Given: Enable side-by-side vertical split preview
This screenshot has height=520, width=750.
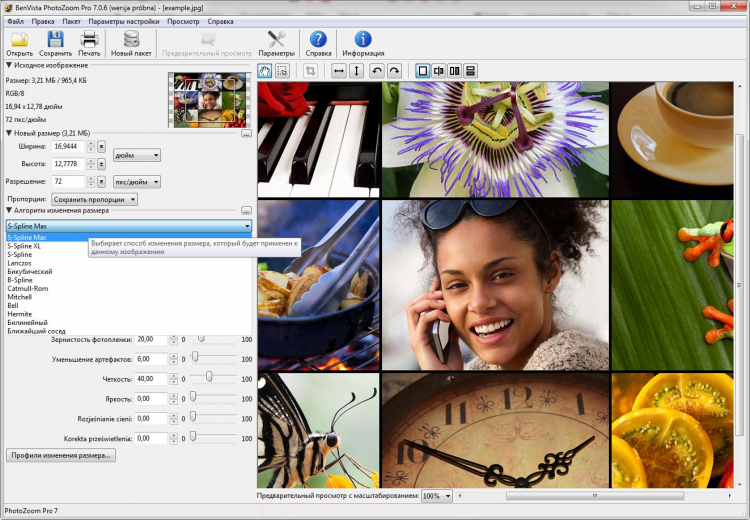Looking at the screenshot, I should click(x=454, y=71).
